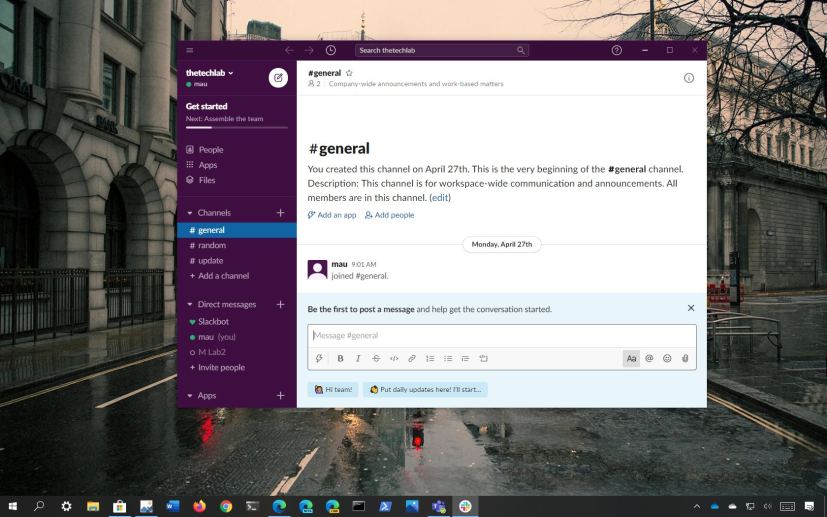Viewport: 827px width, 517px height.
Task: Open the Help question mark icon
Action: (617, 50)
